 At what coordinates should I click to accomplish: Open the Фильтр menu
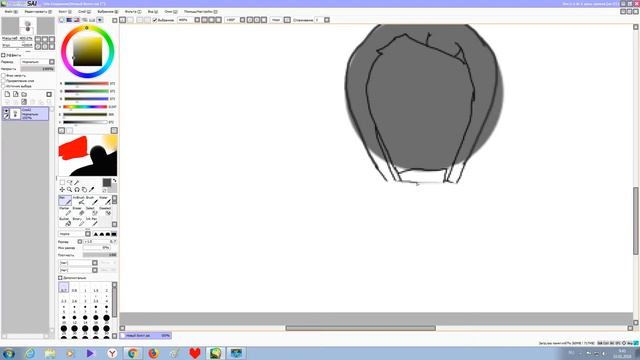point(132,12)
